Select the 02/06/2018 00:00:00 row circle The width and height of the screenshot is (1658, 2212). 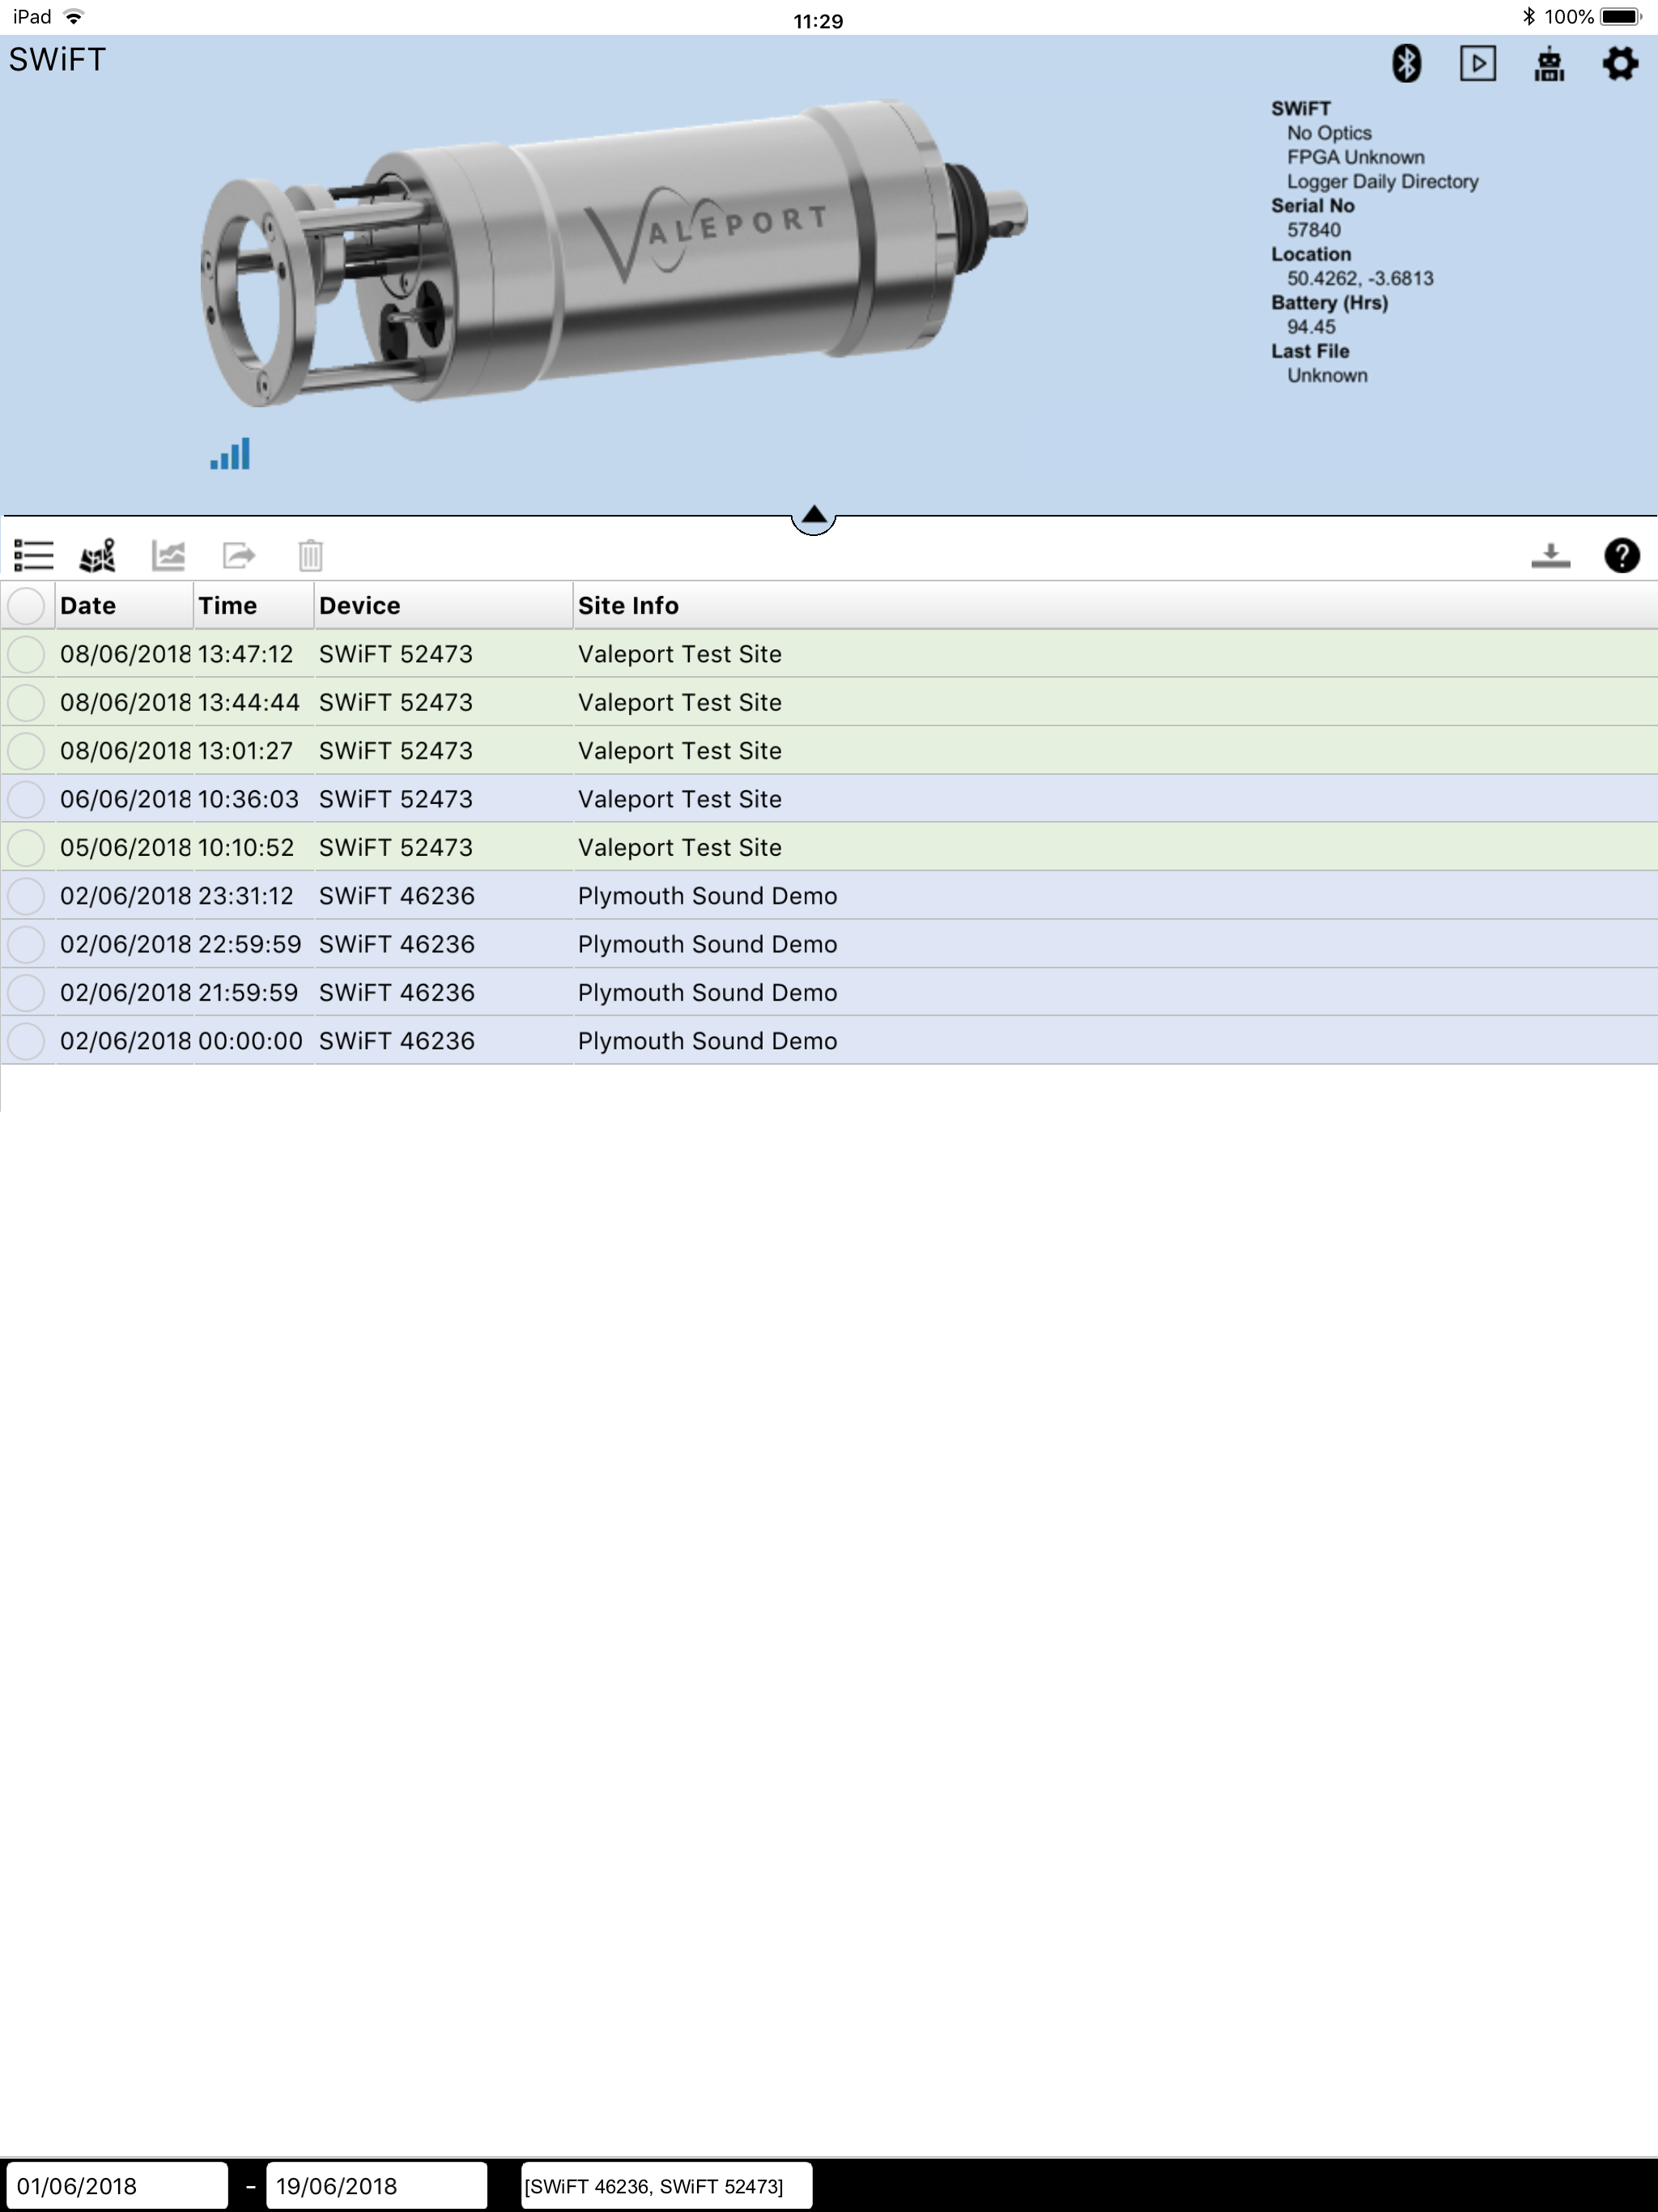pos(26,1041)
